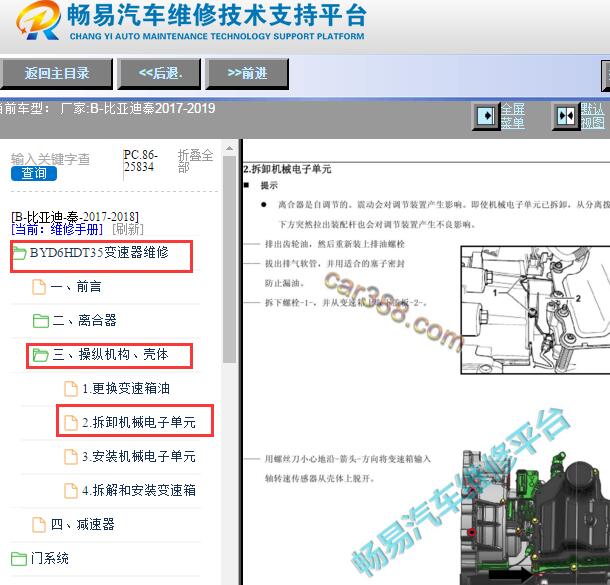Open 3.安装机械电子单元 page

(139, 456)
